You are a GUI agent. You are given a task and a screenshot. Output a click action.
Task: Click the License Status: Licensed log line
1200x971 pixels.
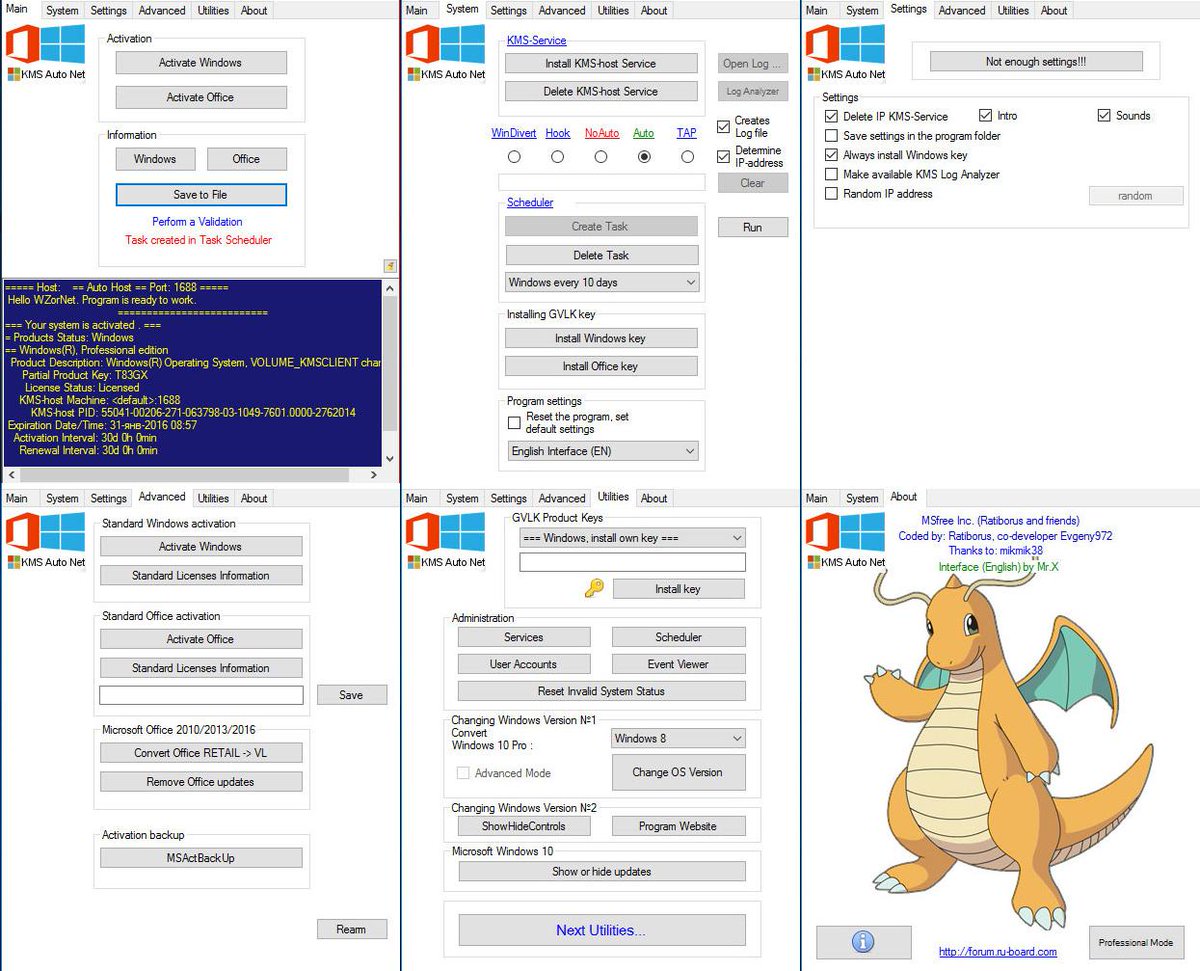pyautogui.click(x=82, y=387)
